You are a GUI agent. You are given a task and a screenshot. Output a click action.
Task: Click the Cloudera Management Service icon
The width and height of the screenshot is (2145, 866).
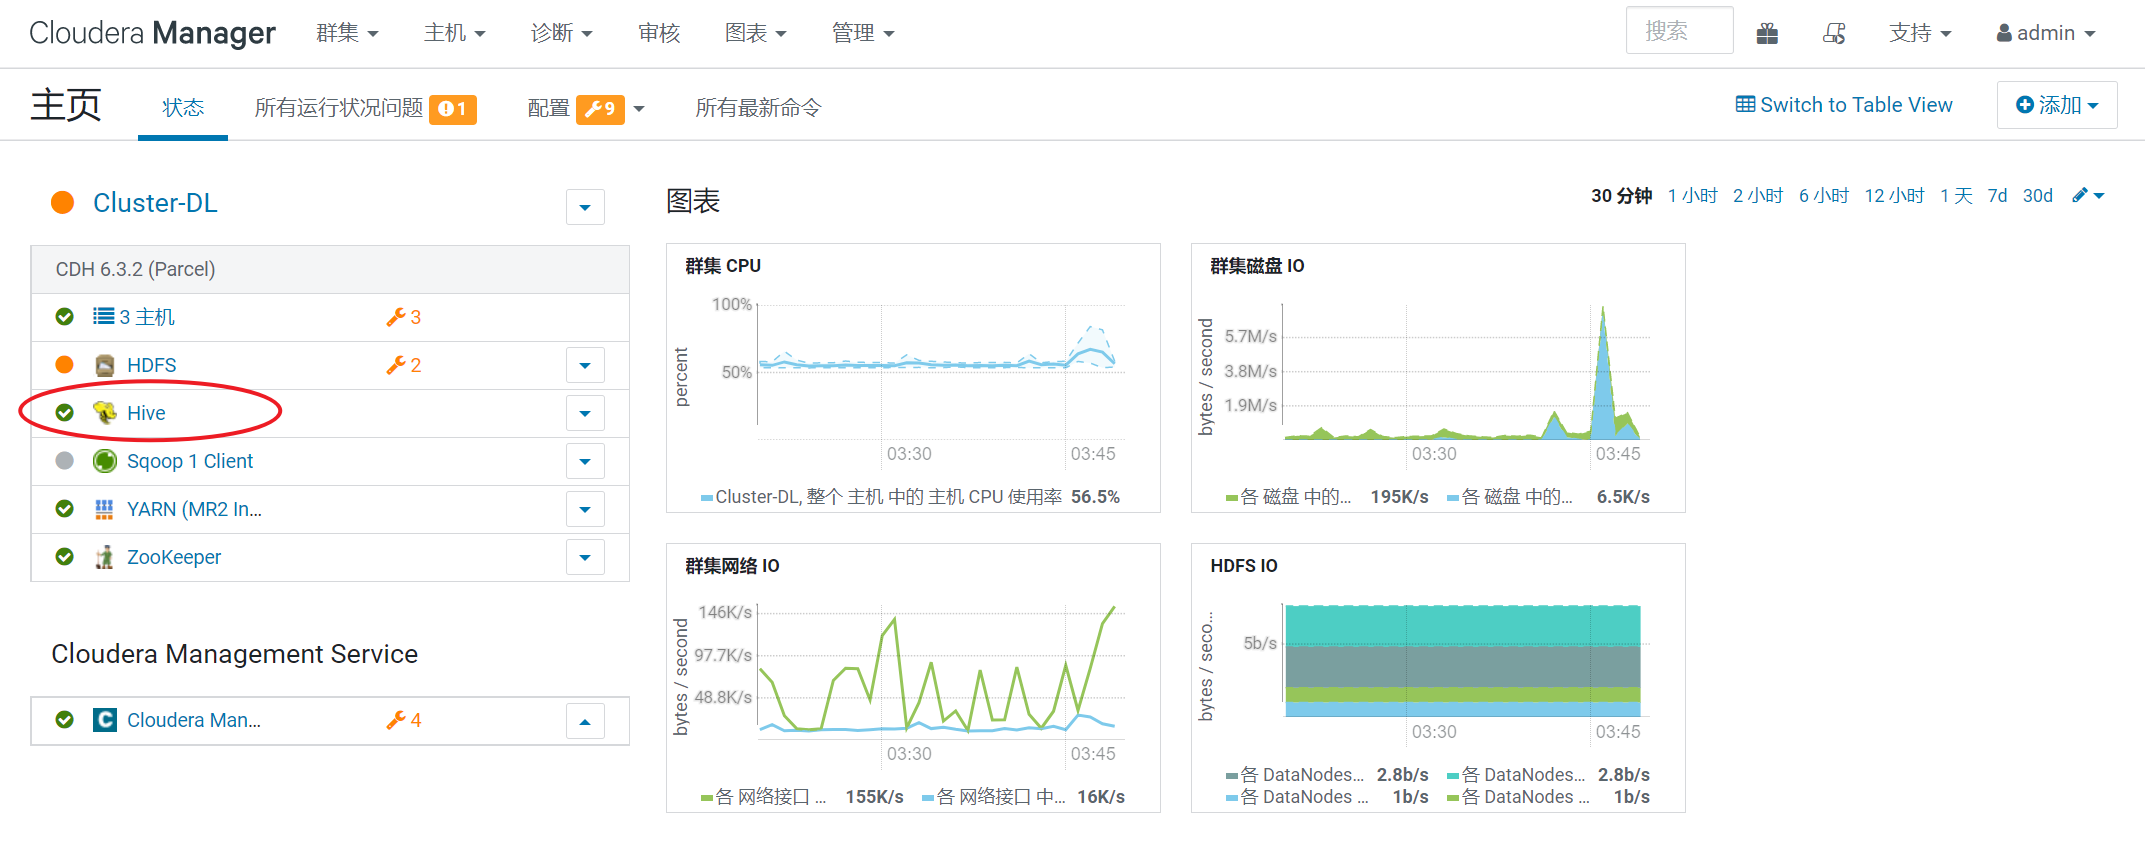[x=104, y=720]
